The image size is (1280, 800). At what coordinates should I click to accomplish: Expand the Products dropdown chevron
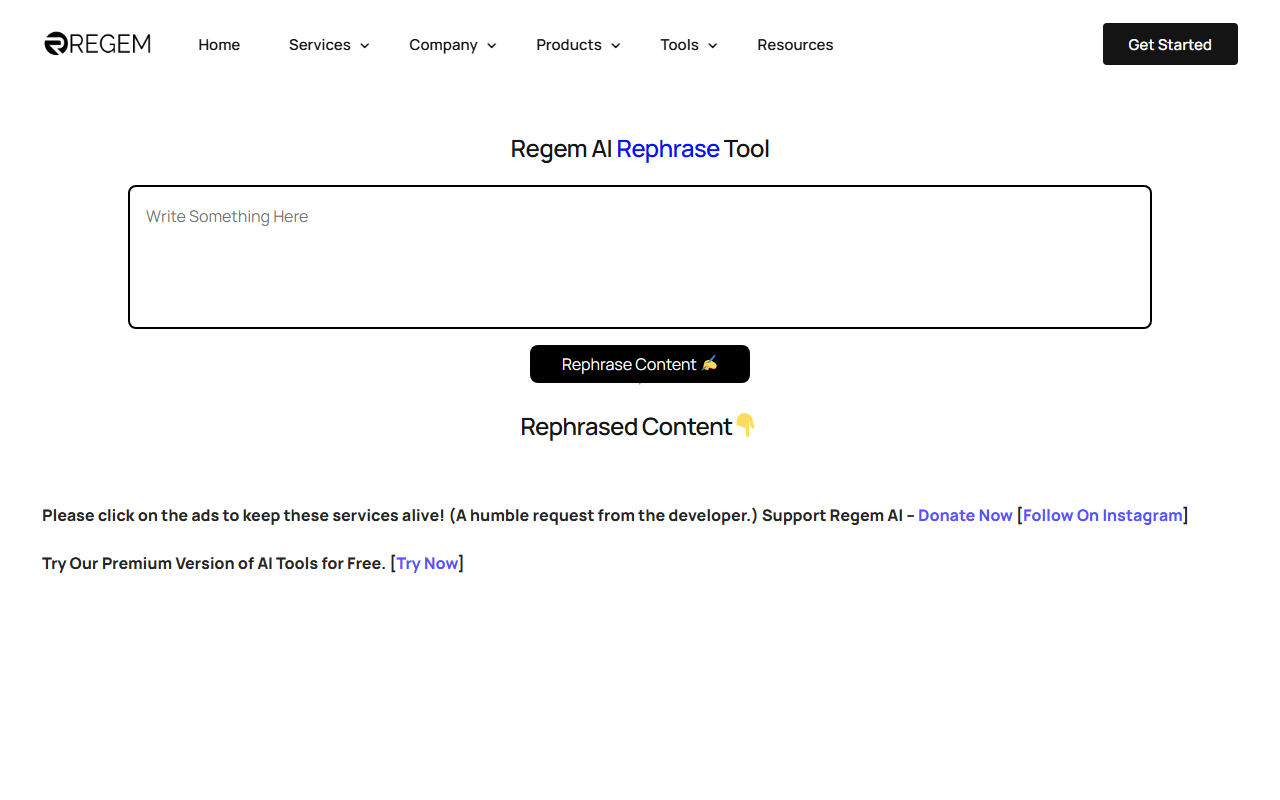pyautogui.click(x=616, y=46)
